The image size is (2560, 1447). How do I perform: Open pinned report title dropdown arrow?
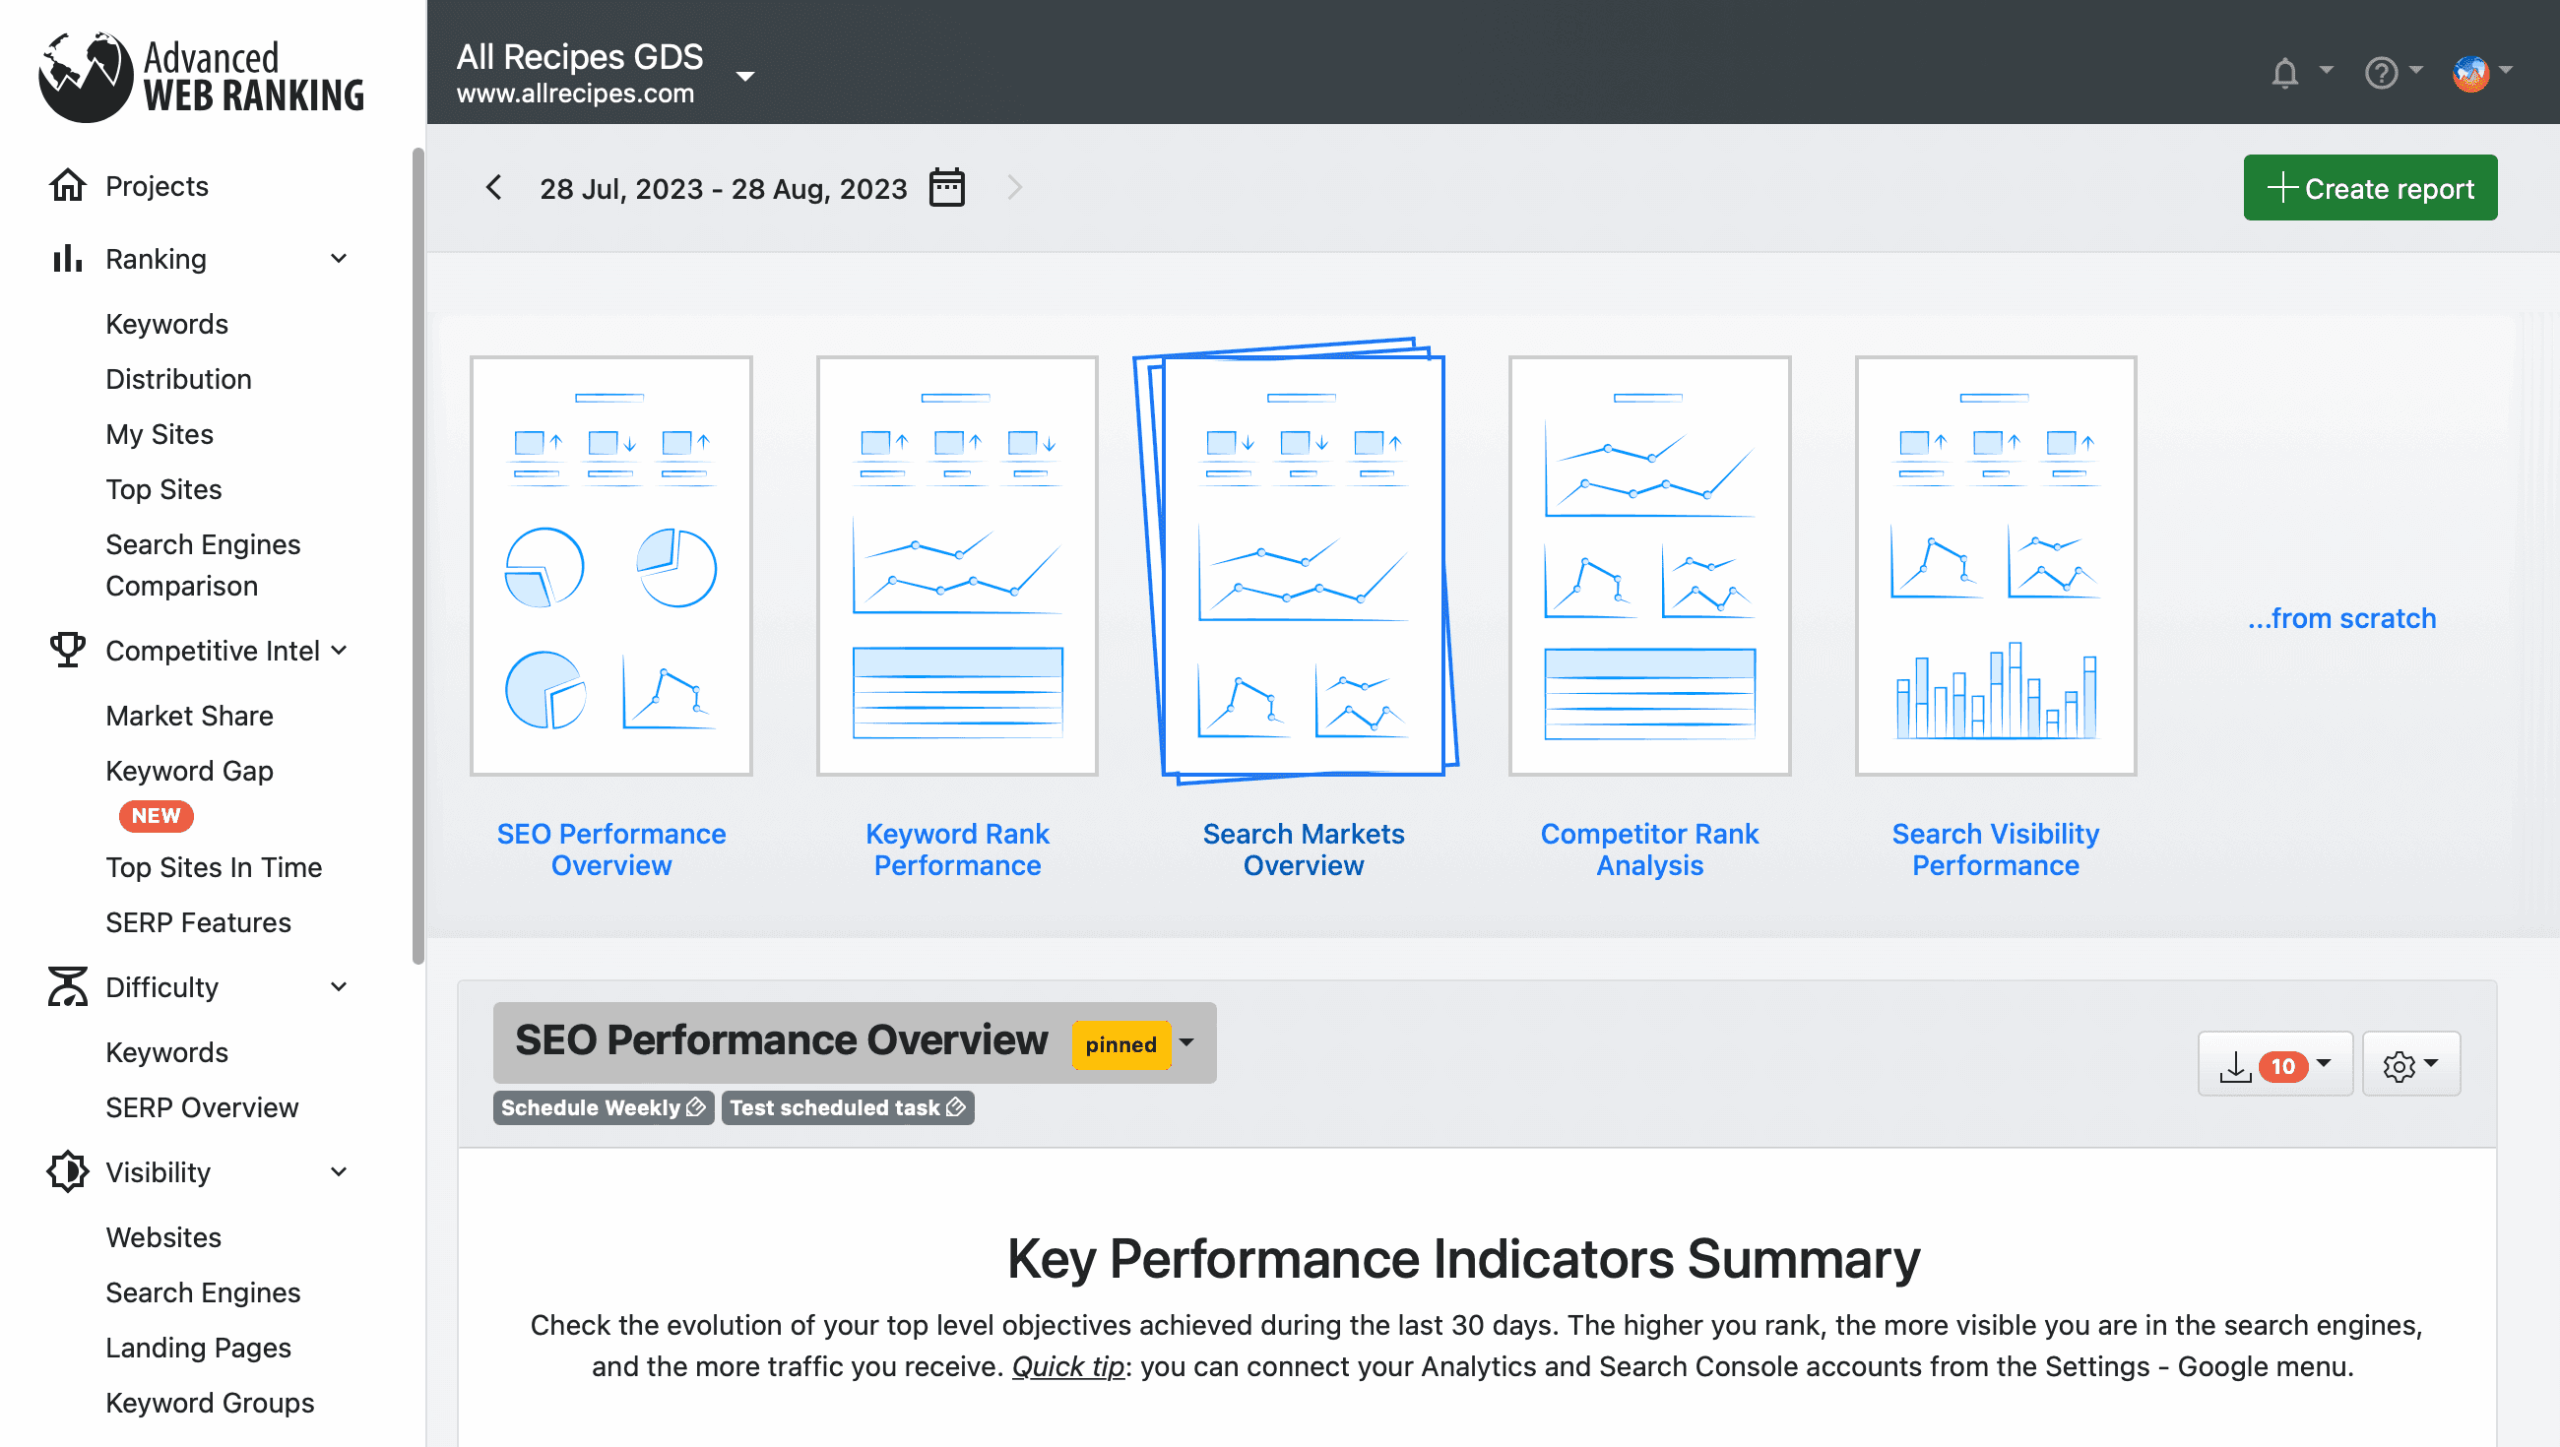pyautogui.click(x=1187, y=1042)
